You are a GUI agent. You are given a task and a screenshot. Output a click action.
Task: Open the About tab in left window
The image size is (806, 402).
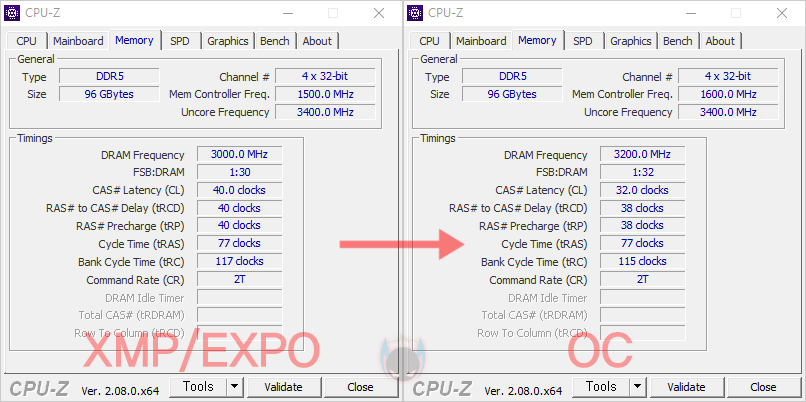coord(317,41)
